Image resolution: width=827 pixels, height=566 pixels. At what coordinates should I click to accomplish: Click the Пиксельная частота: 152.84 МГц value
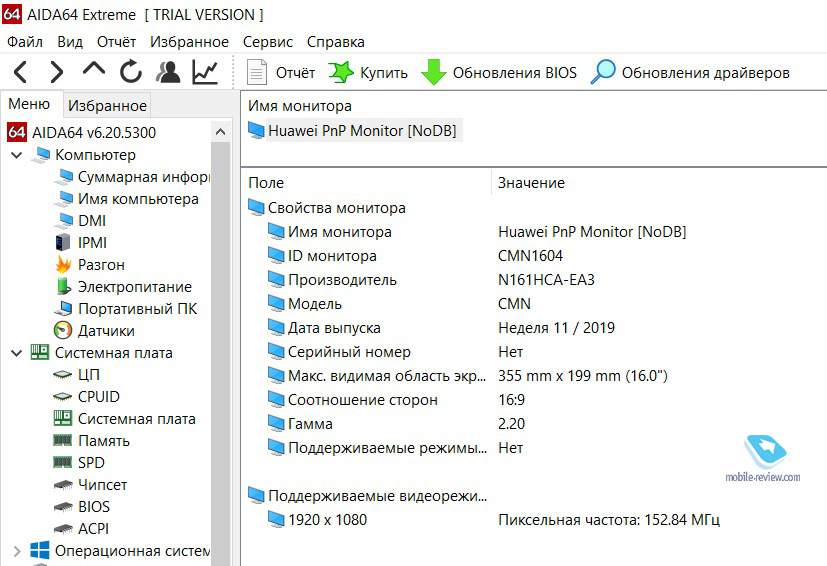(609, 520)
